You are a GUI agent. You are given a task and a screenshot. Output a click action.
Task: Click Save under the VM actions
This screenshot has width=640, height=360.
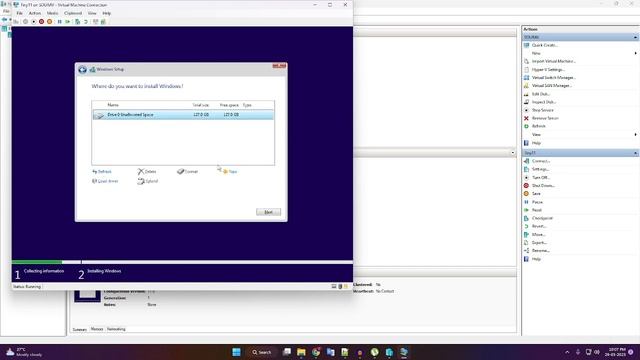536,194
